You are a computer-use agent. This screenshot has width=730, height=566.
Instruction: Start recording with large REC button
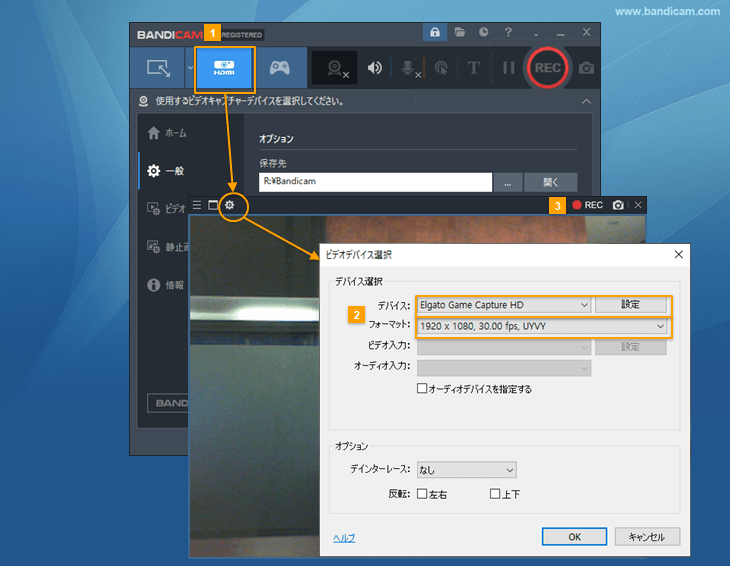pyautogui.click(x=548, y=68)
